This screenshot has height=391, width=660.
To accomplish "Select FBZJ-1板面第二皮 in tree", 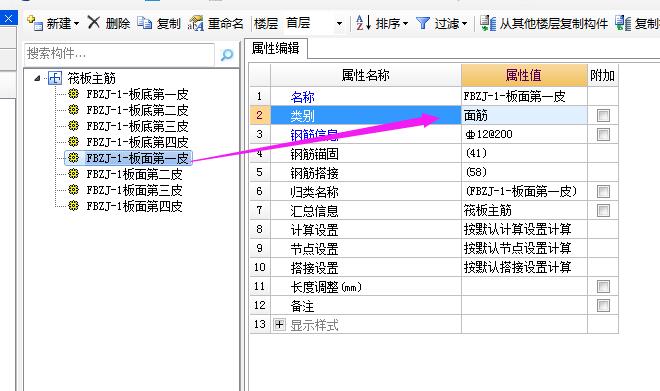I will 134,174.
